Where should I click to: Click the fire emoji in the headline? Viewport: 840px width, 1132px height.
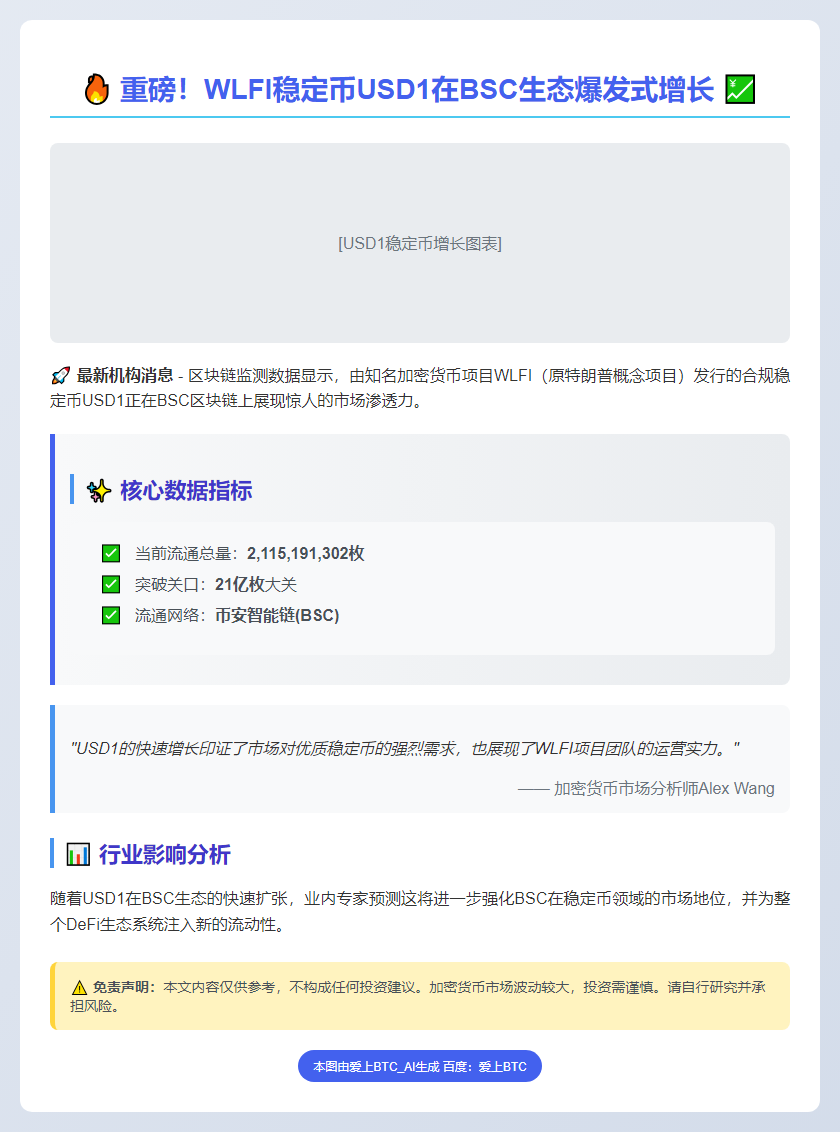(97, 90)
